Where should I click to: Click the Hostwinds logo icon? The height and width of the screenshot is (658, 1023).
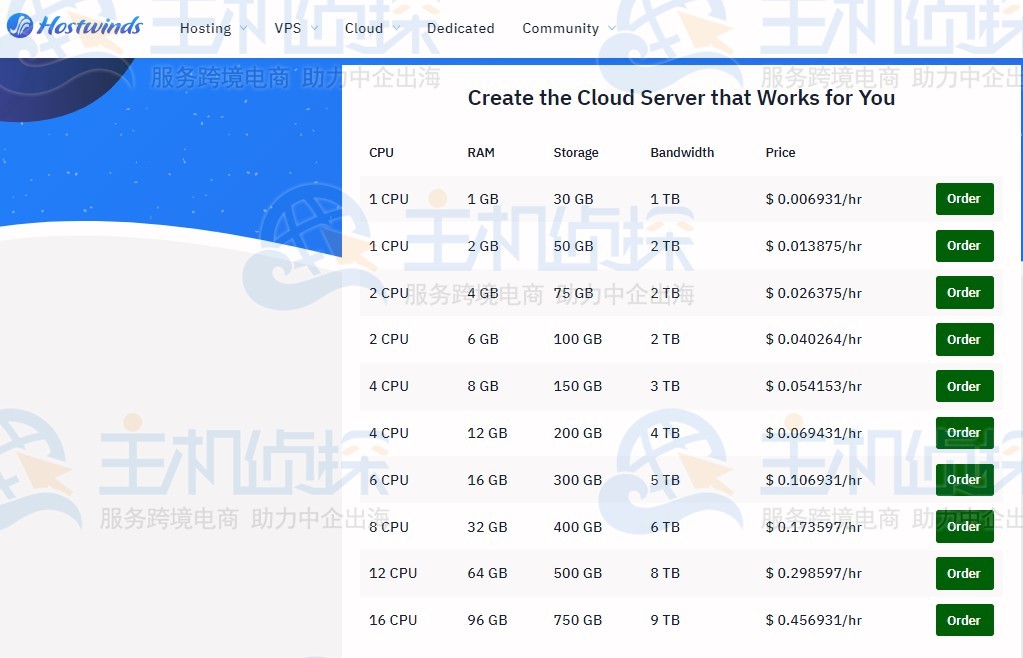20,26
